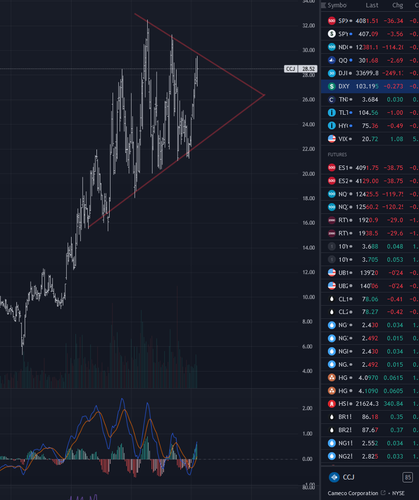
Task: Click the red HSI logo icon
Action: pyautogui.click(x=332, y=404)
